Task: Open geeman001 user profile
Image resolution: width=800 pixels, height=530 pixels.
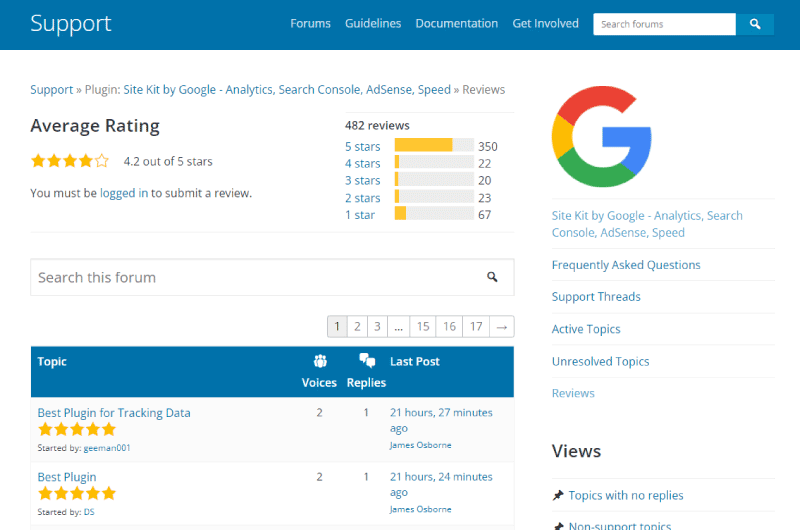Action: [x=107, y=448]
